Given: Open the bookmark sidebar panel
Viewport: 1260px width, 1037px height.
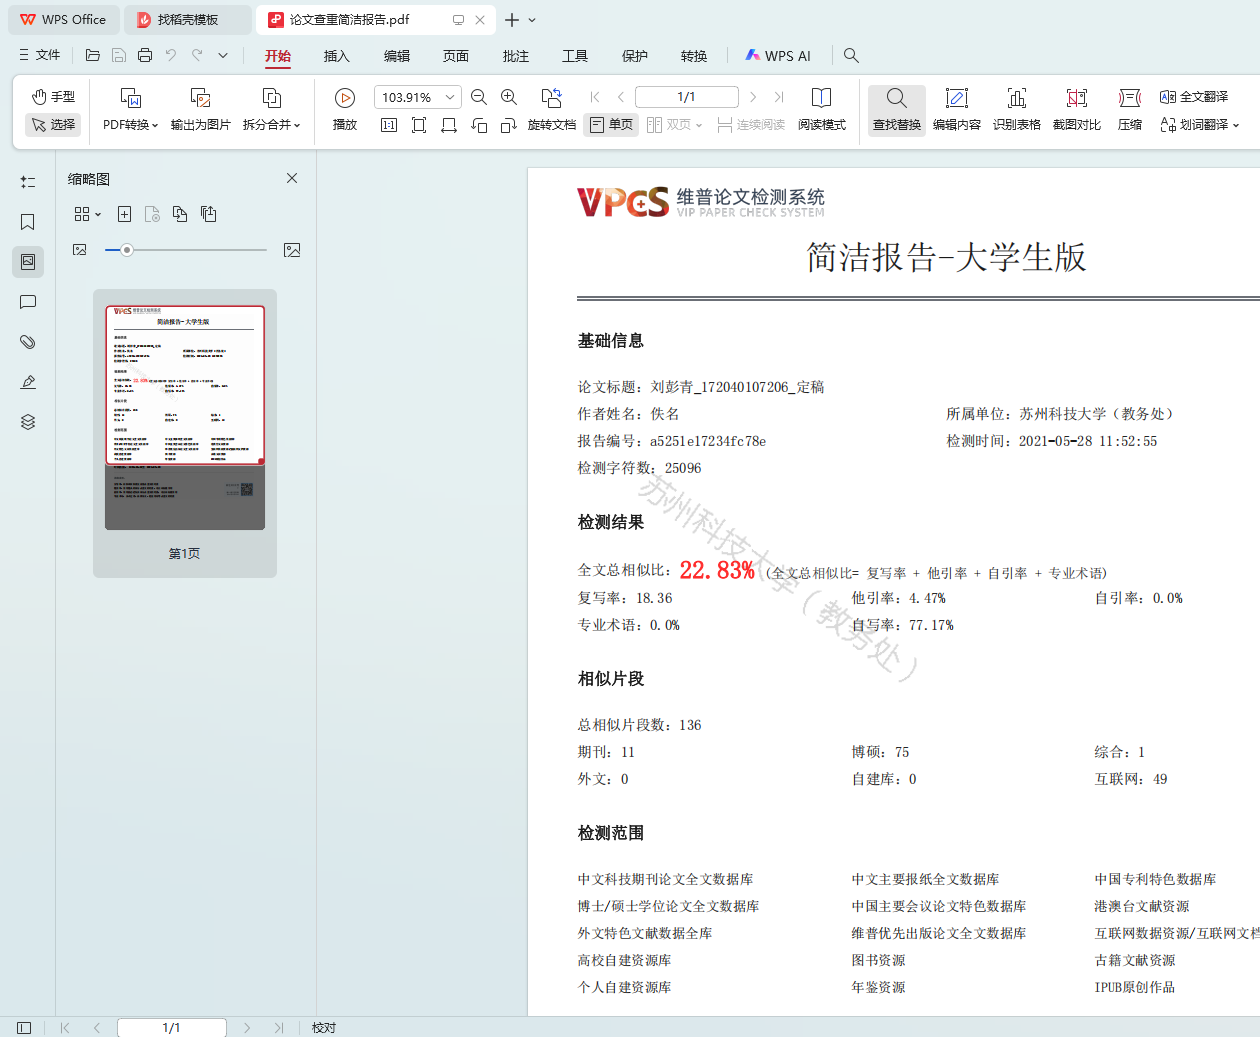Looking at the screenshot, I should (x=28, y=222).
